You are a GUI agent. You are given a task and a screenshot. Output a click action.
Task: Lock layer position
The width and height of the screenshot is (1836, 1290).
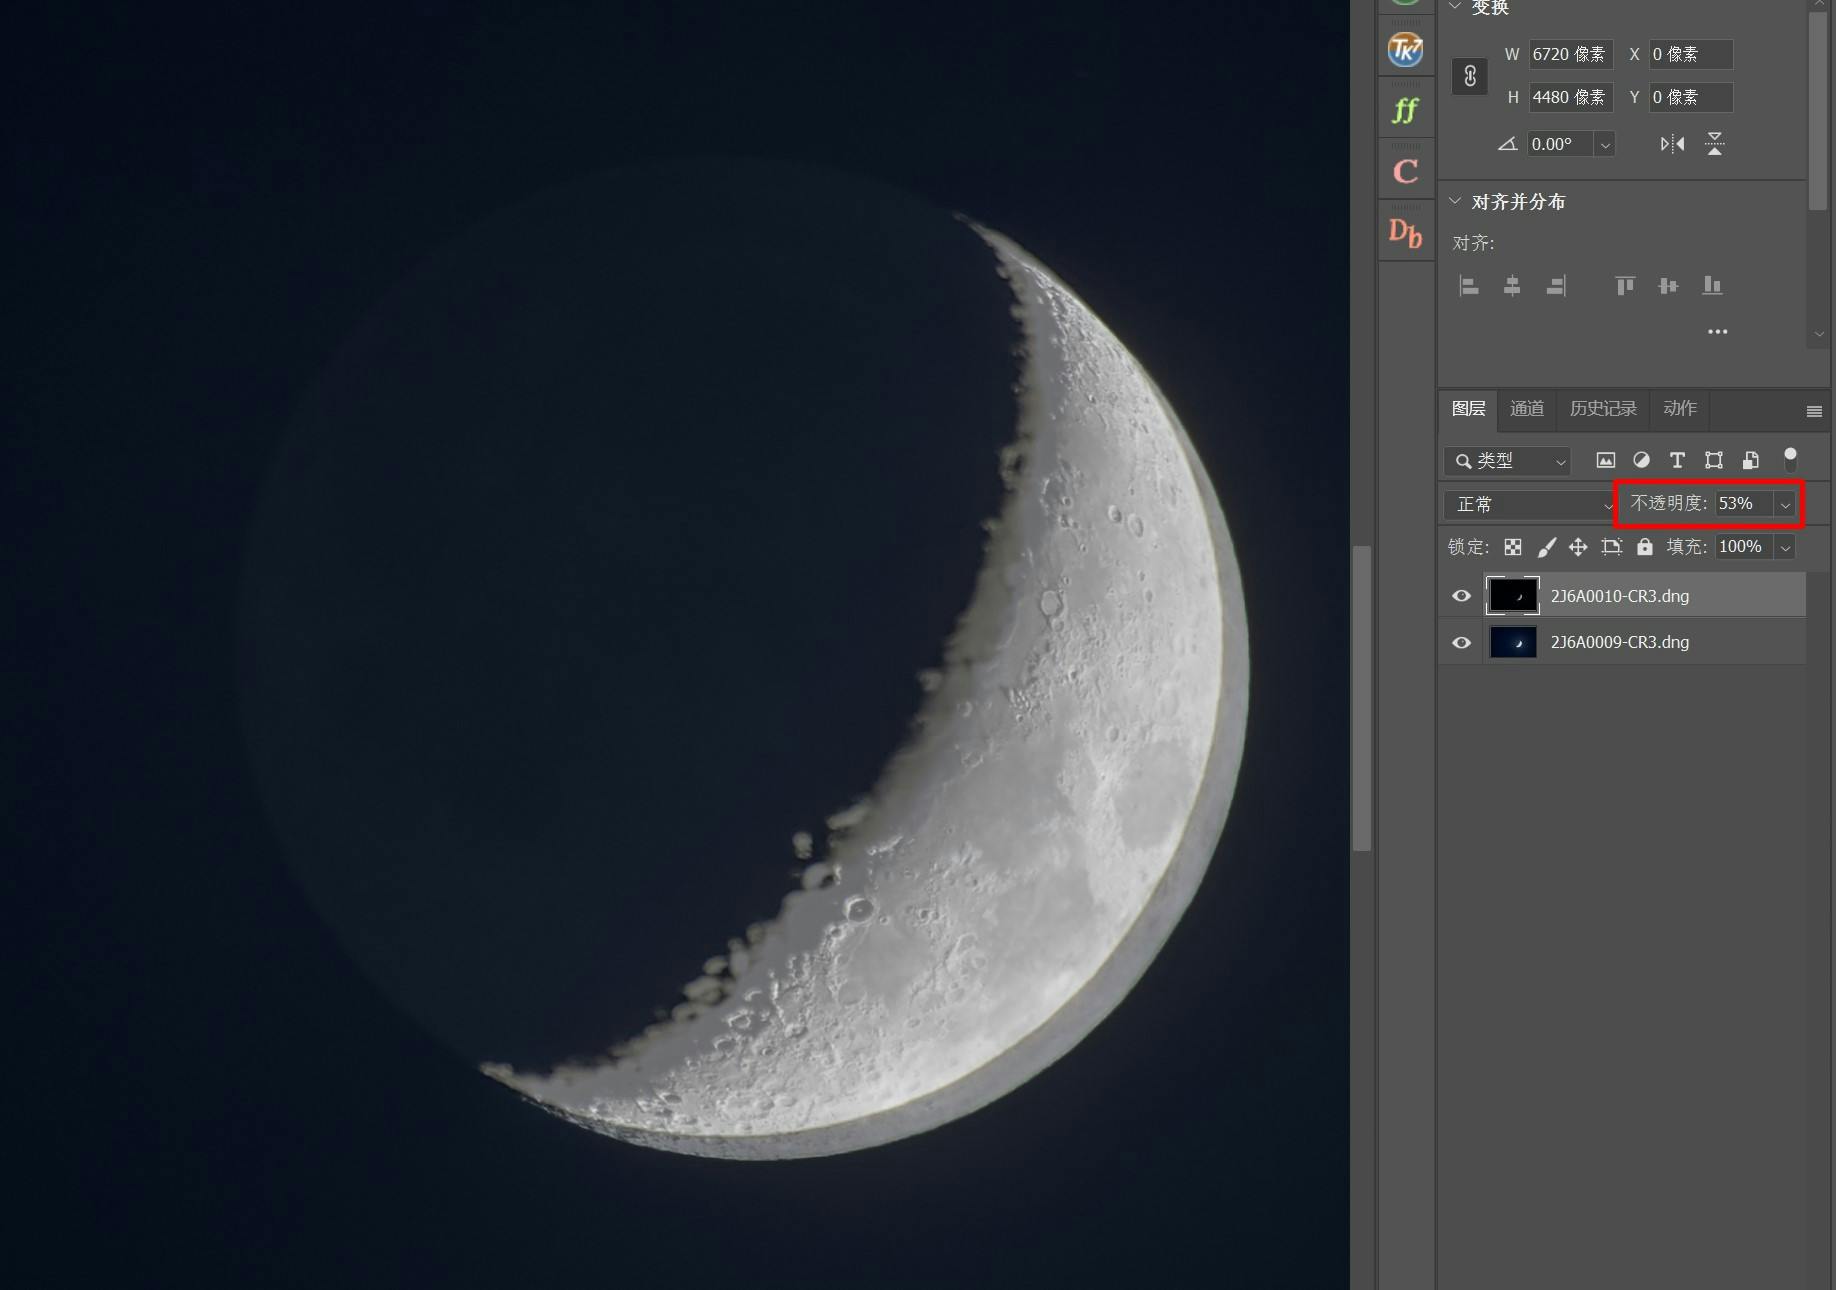click(1578, 547)
